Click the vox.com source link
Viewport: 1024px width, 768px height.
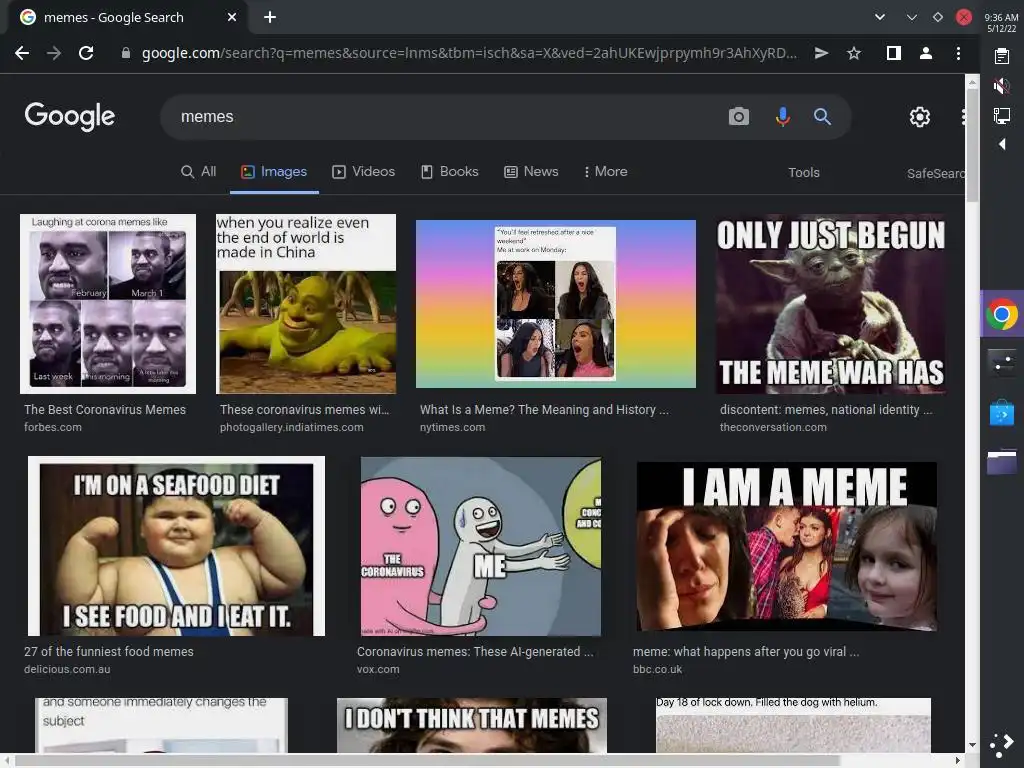pyautogui.click(x=378, y=669)
